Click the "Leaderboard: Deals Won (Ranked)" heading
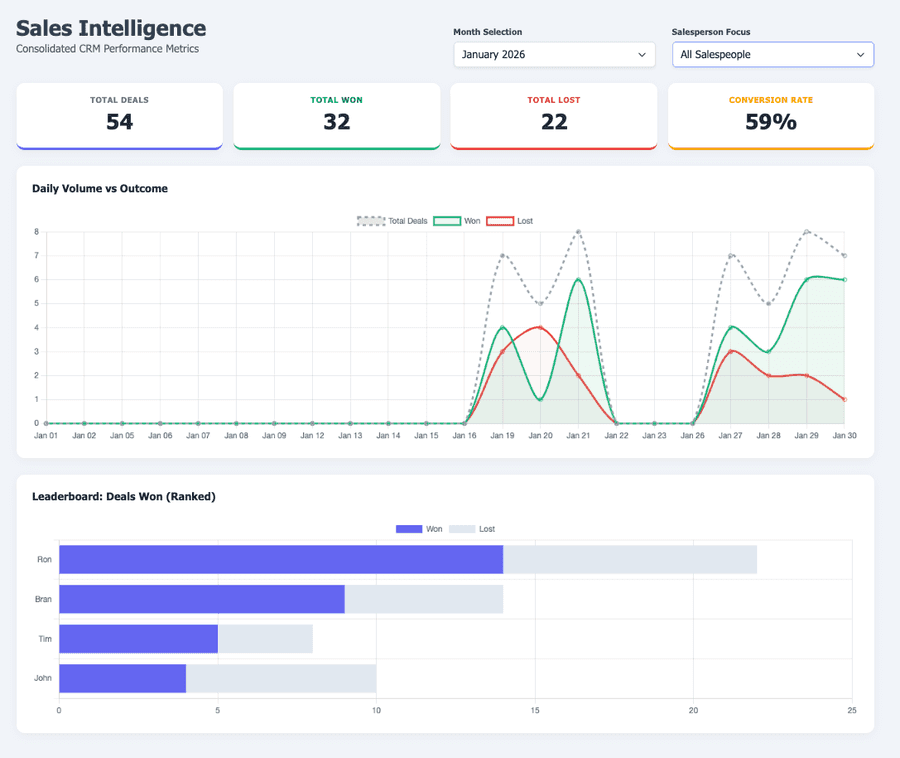This screenshot has height=758, width=900. [x=124, y=496]
